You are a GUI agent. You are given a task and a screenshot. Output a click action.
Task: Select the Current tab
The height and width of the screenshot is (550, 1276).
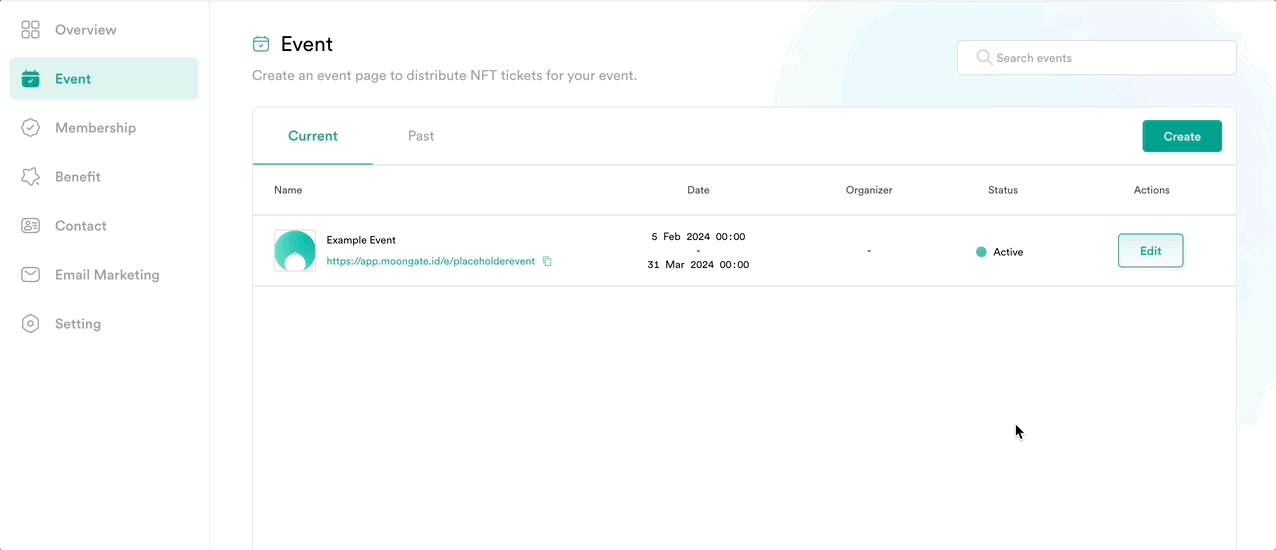(313, 136)
